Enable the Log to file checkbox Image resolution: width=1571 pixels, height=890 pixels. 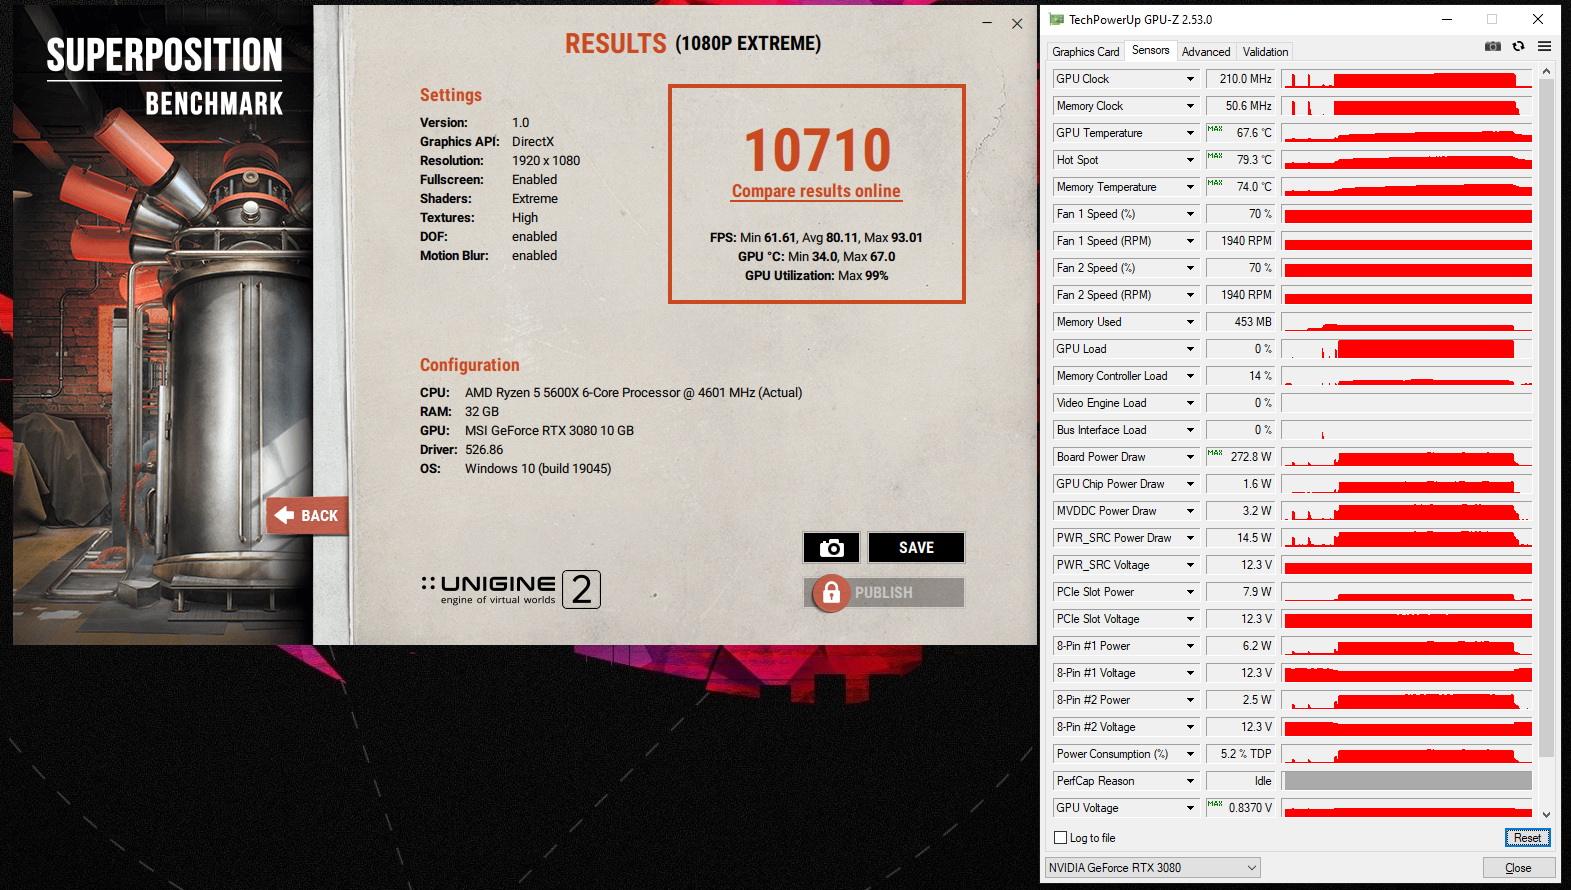1061,838
